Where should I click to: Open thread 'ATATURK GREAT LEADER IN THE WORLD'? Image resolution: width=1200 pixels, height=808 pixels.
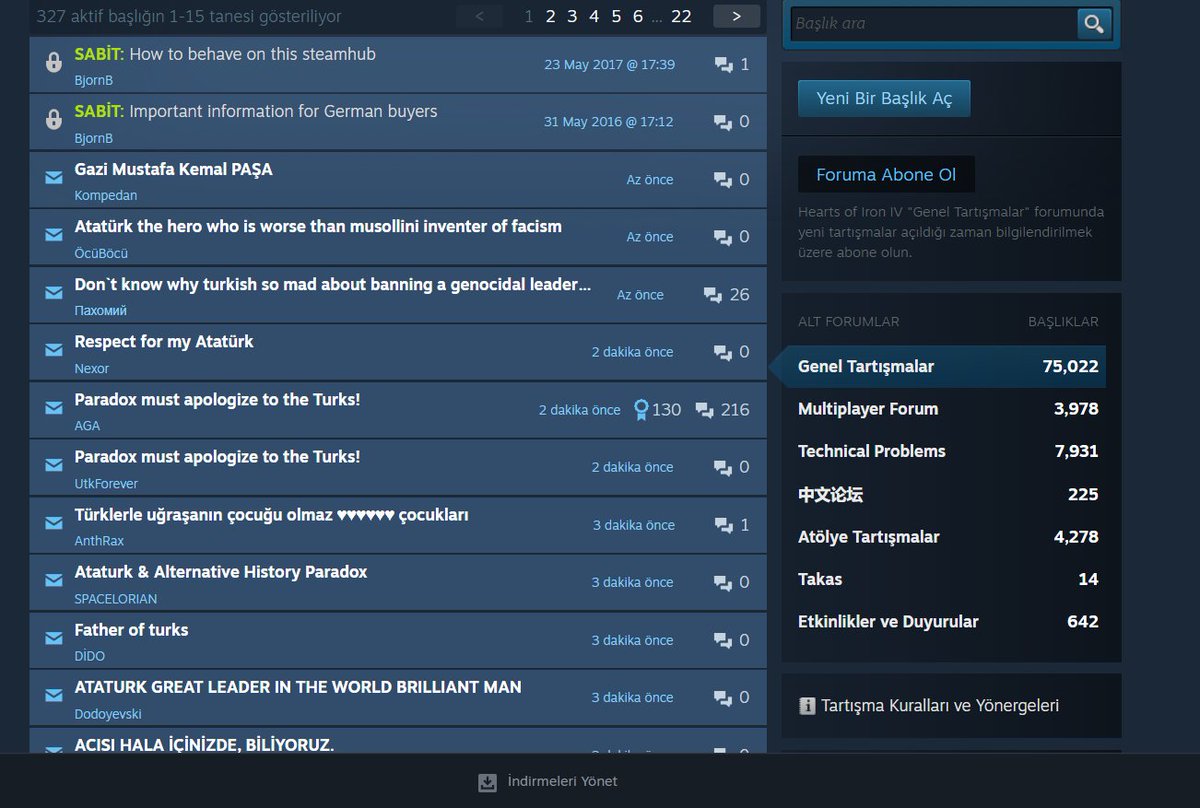[298, 687]
